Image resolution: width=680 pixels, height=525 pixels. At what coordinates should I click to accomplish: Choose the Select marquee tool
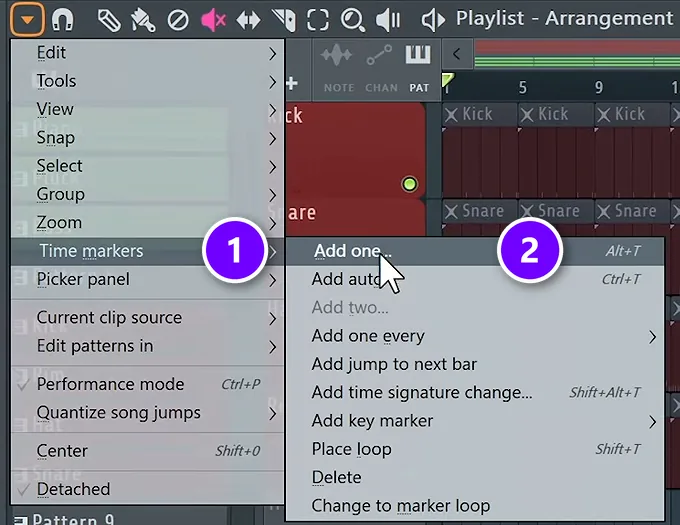(318, 20)
